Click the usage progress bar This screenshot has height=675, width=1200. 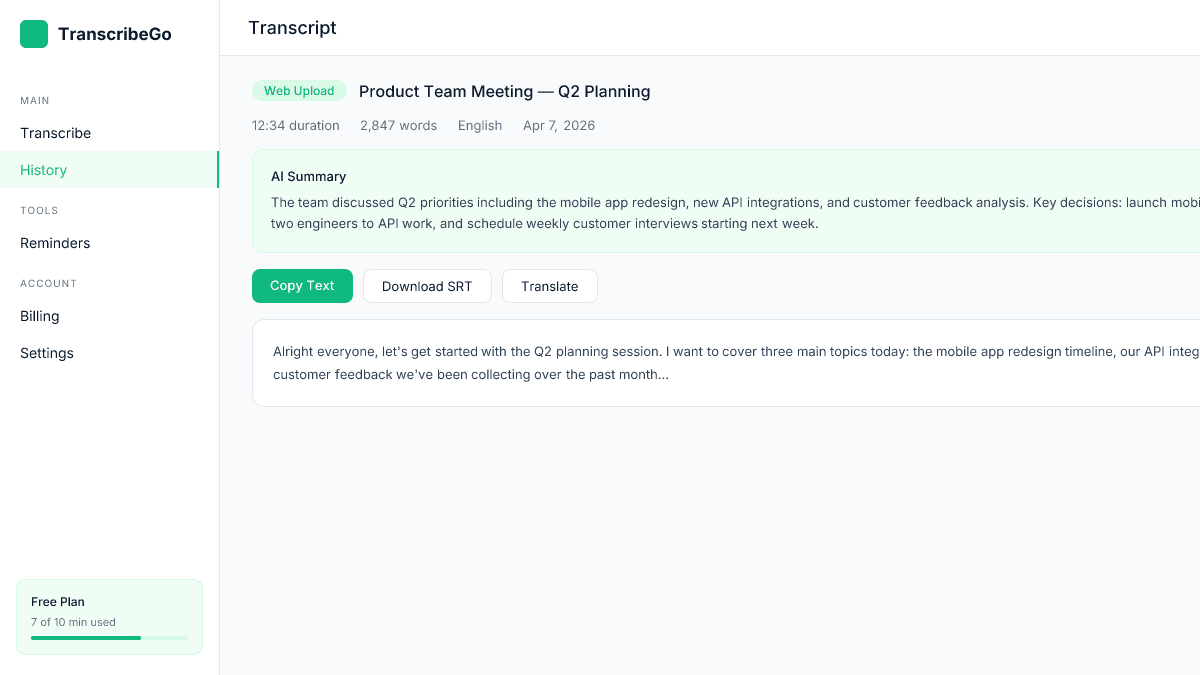(x=109, y=637)
